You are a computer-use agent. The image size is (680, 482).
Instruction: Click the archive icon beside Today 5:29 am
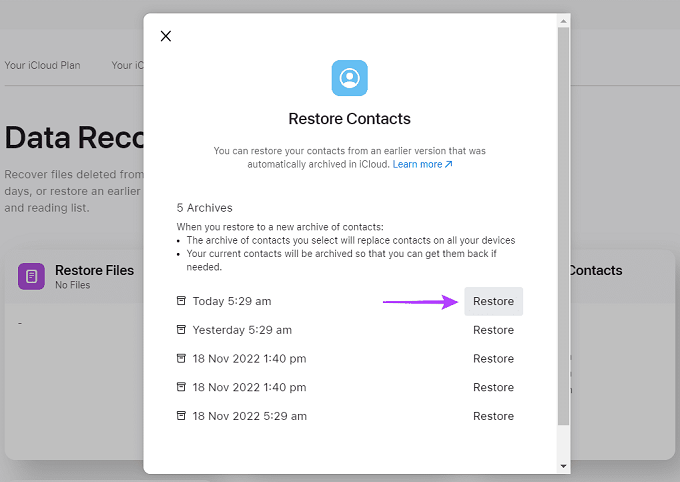click(181, 301)
